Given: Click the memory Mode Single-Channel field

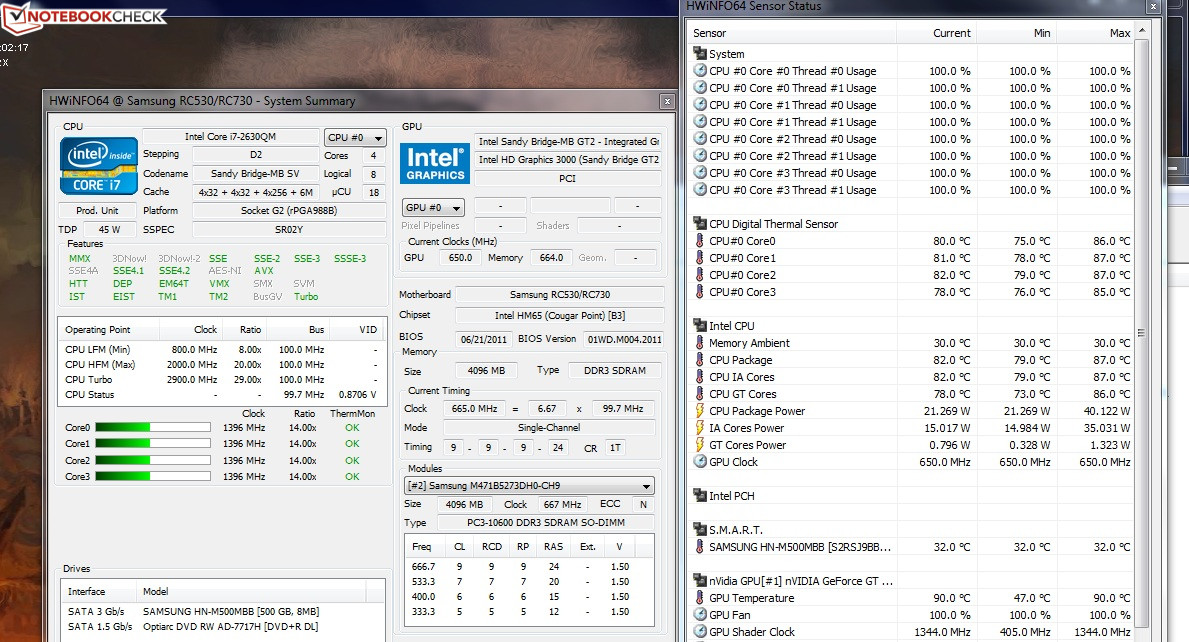Looking at the screenshot, I should click(x=548, y=427).
